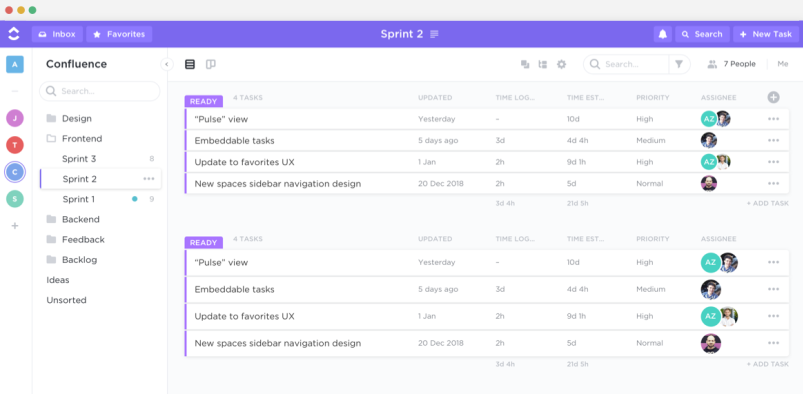Open options for second Embeddable tasks row
The width and height of the screenshot is (803, 394).
click(773, 289)
